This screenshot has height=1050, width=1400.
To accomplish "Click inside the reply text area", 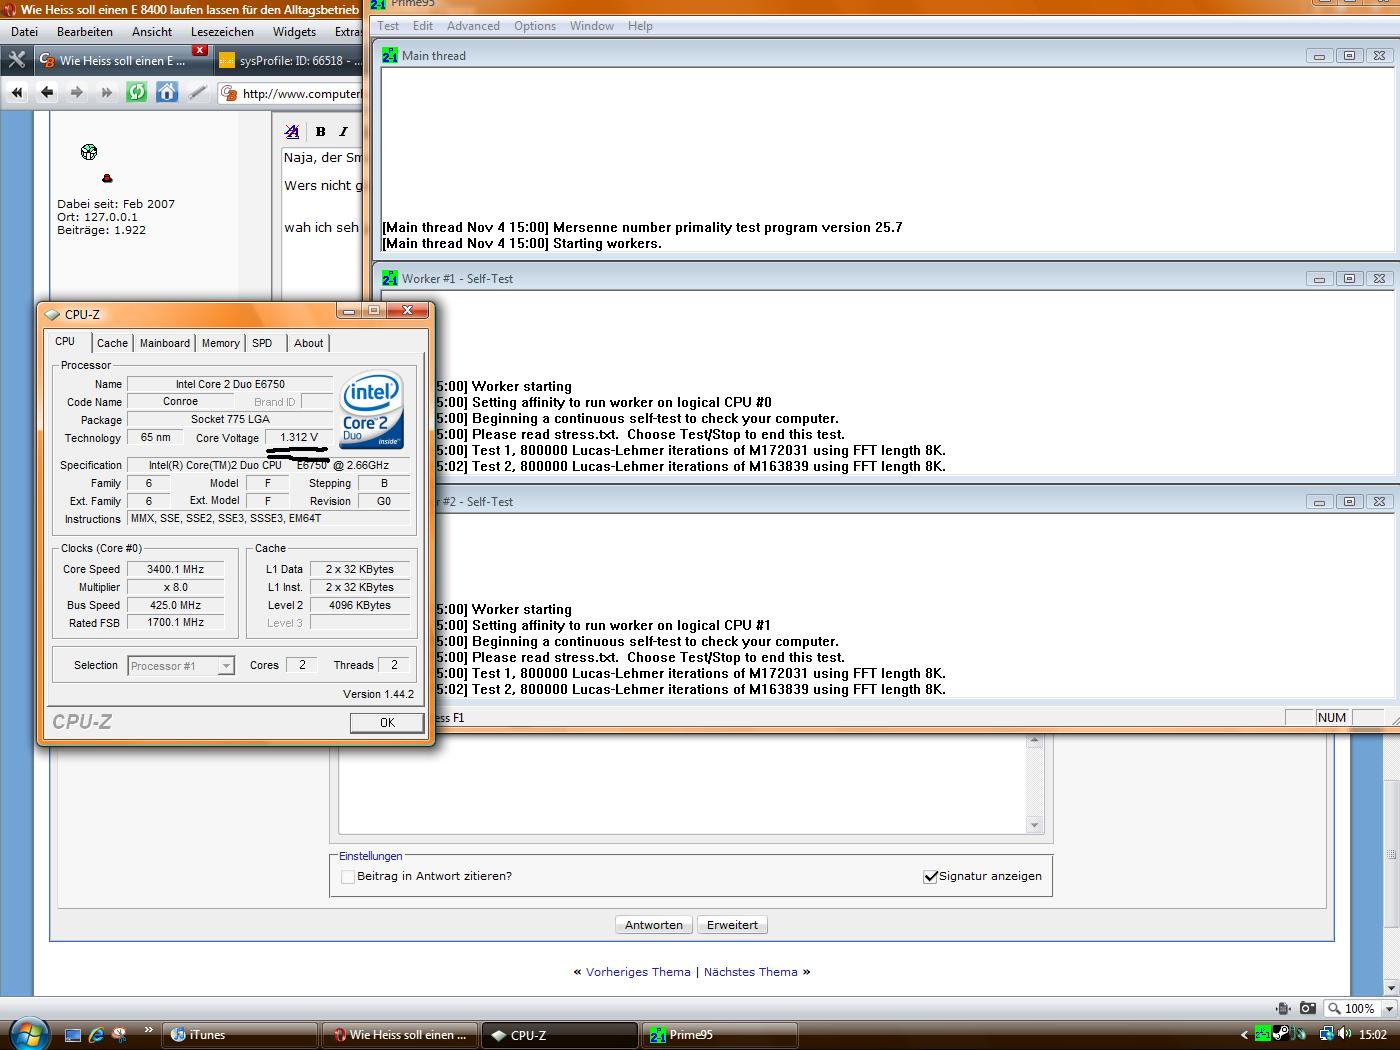I will pyautogui.click(x=683, y=785).
